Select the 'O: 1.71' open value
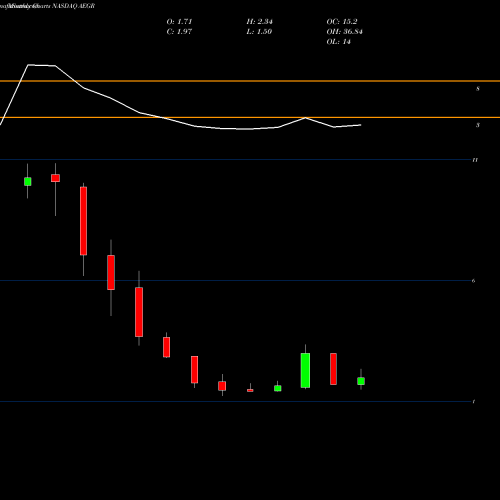Viewport: 500px width, 500px height. 179,22
